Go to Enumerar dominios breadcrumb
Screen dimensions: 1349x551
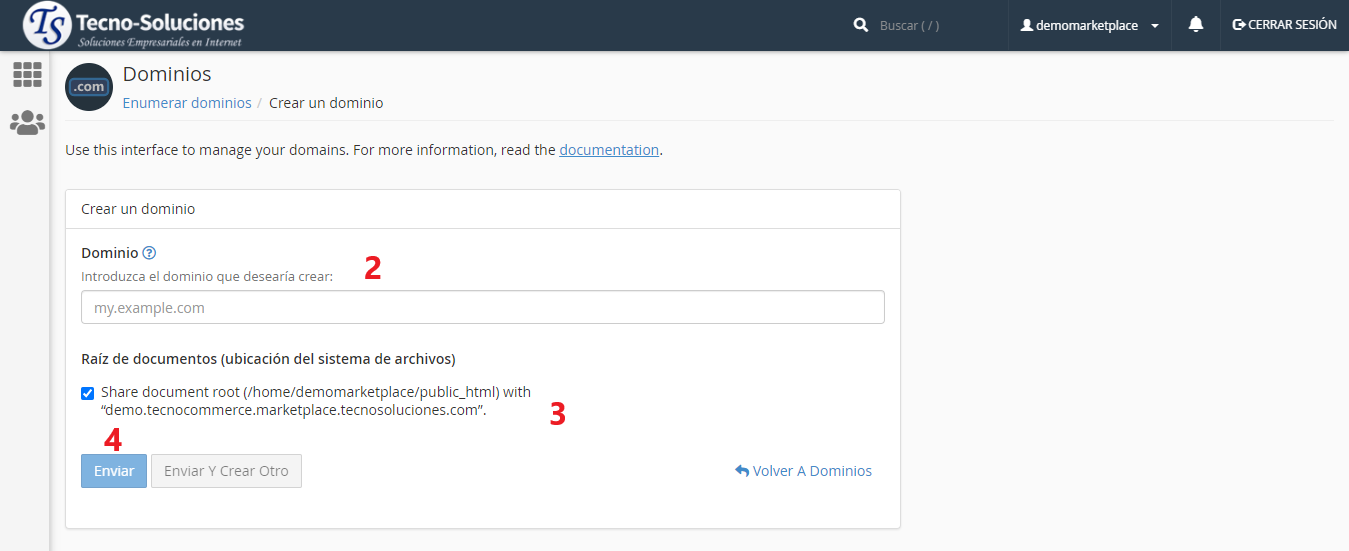187,103
